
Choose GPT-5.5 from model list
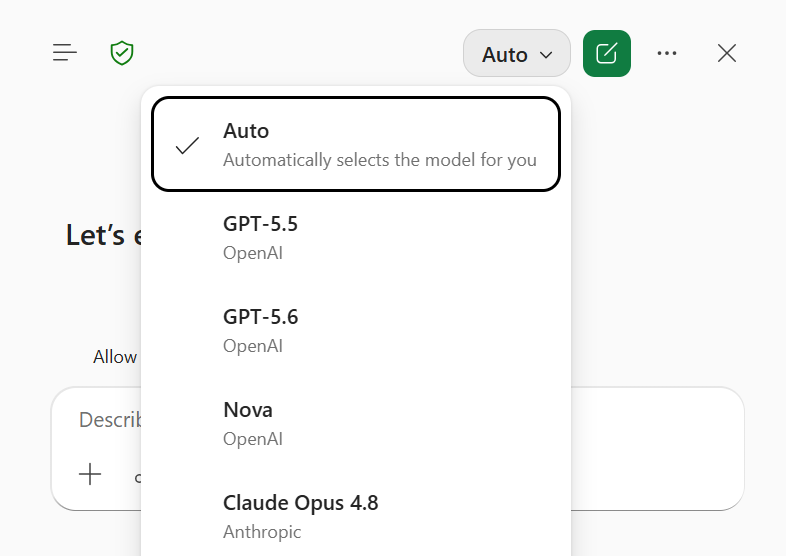click(356, 238)
